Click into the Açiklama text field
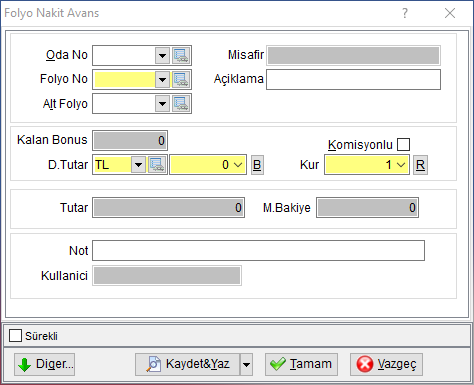 click(x=353, y=80)
